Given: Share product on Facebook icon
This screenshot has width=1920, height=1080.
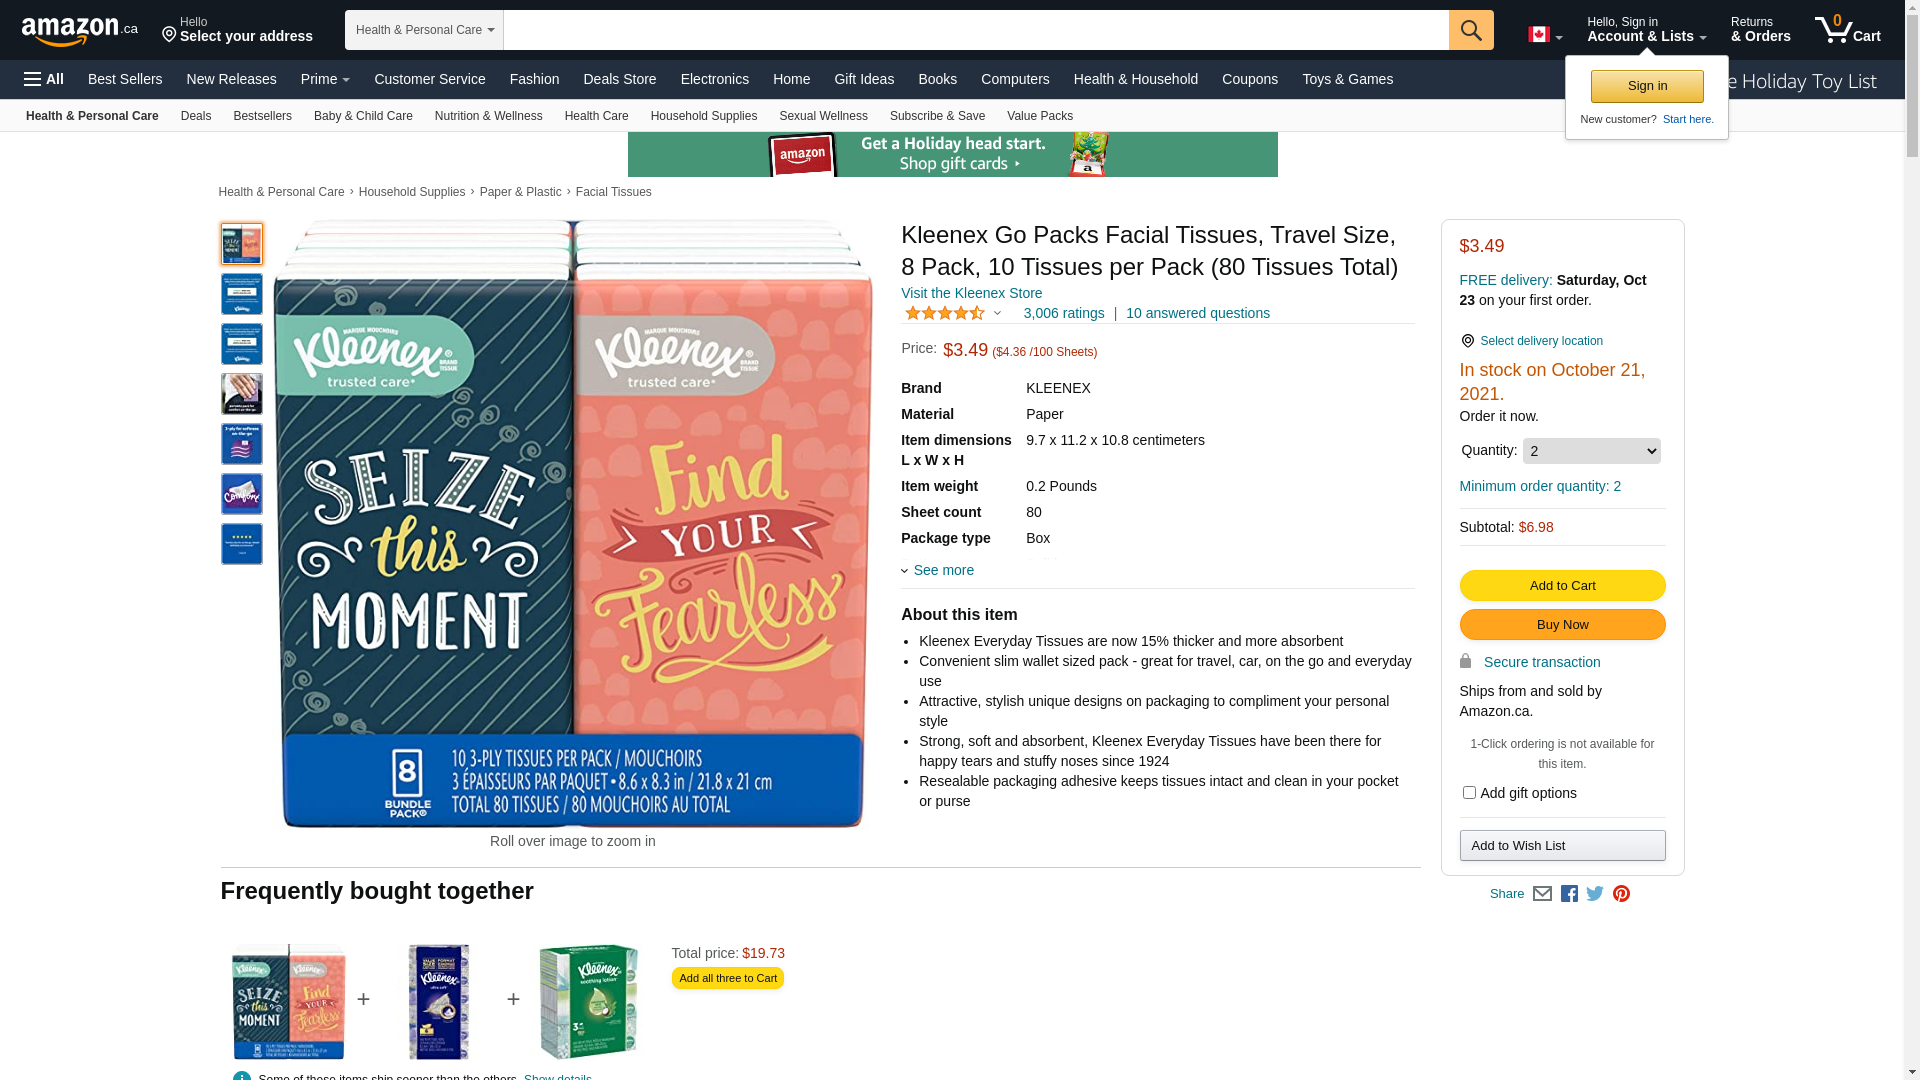Looking at the screenshot, I should [1569, 894].
